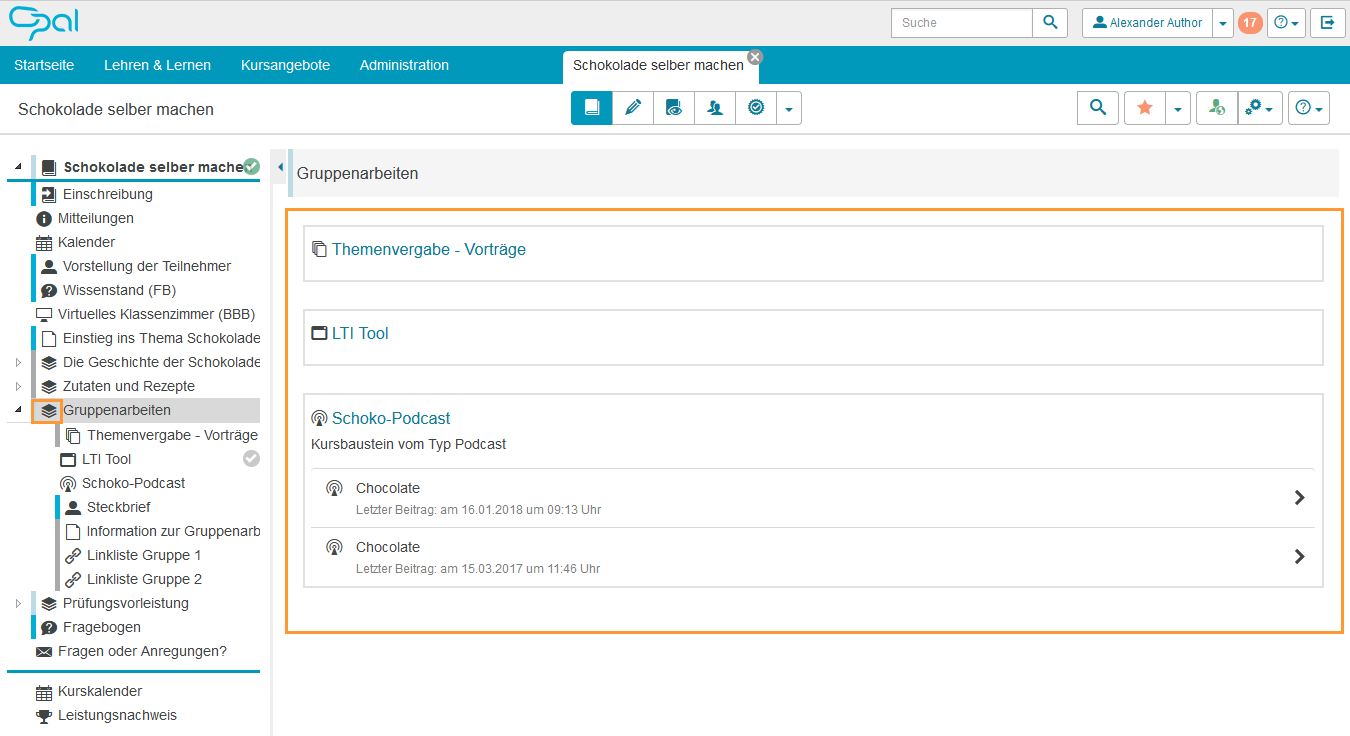Open the course editor pencil icon
The image size is (1350, 736).
click(x=632, y=108)
